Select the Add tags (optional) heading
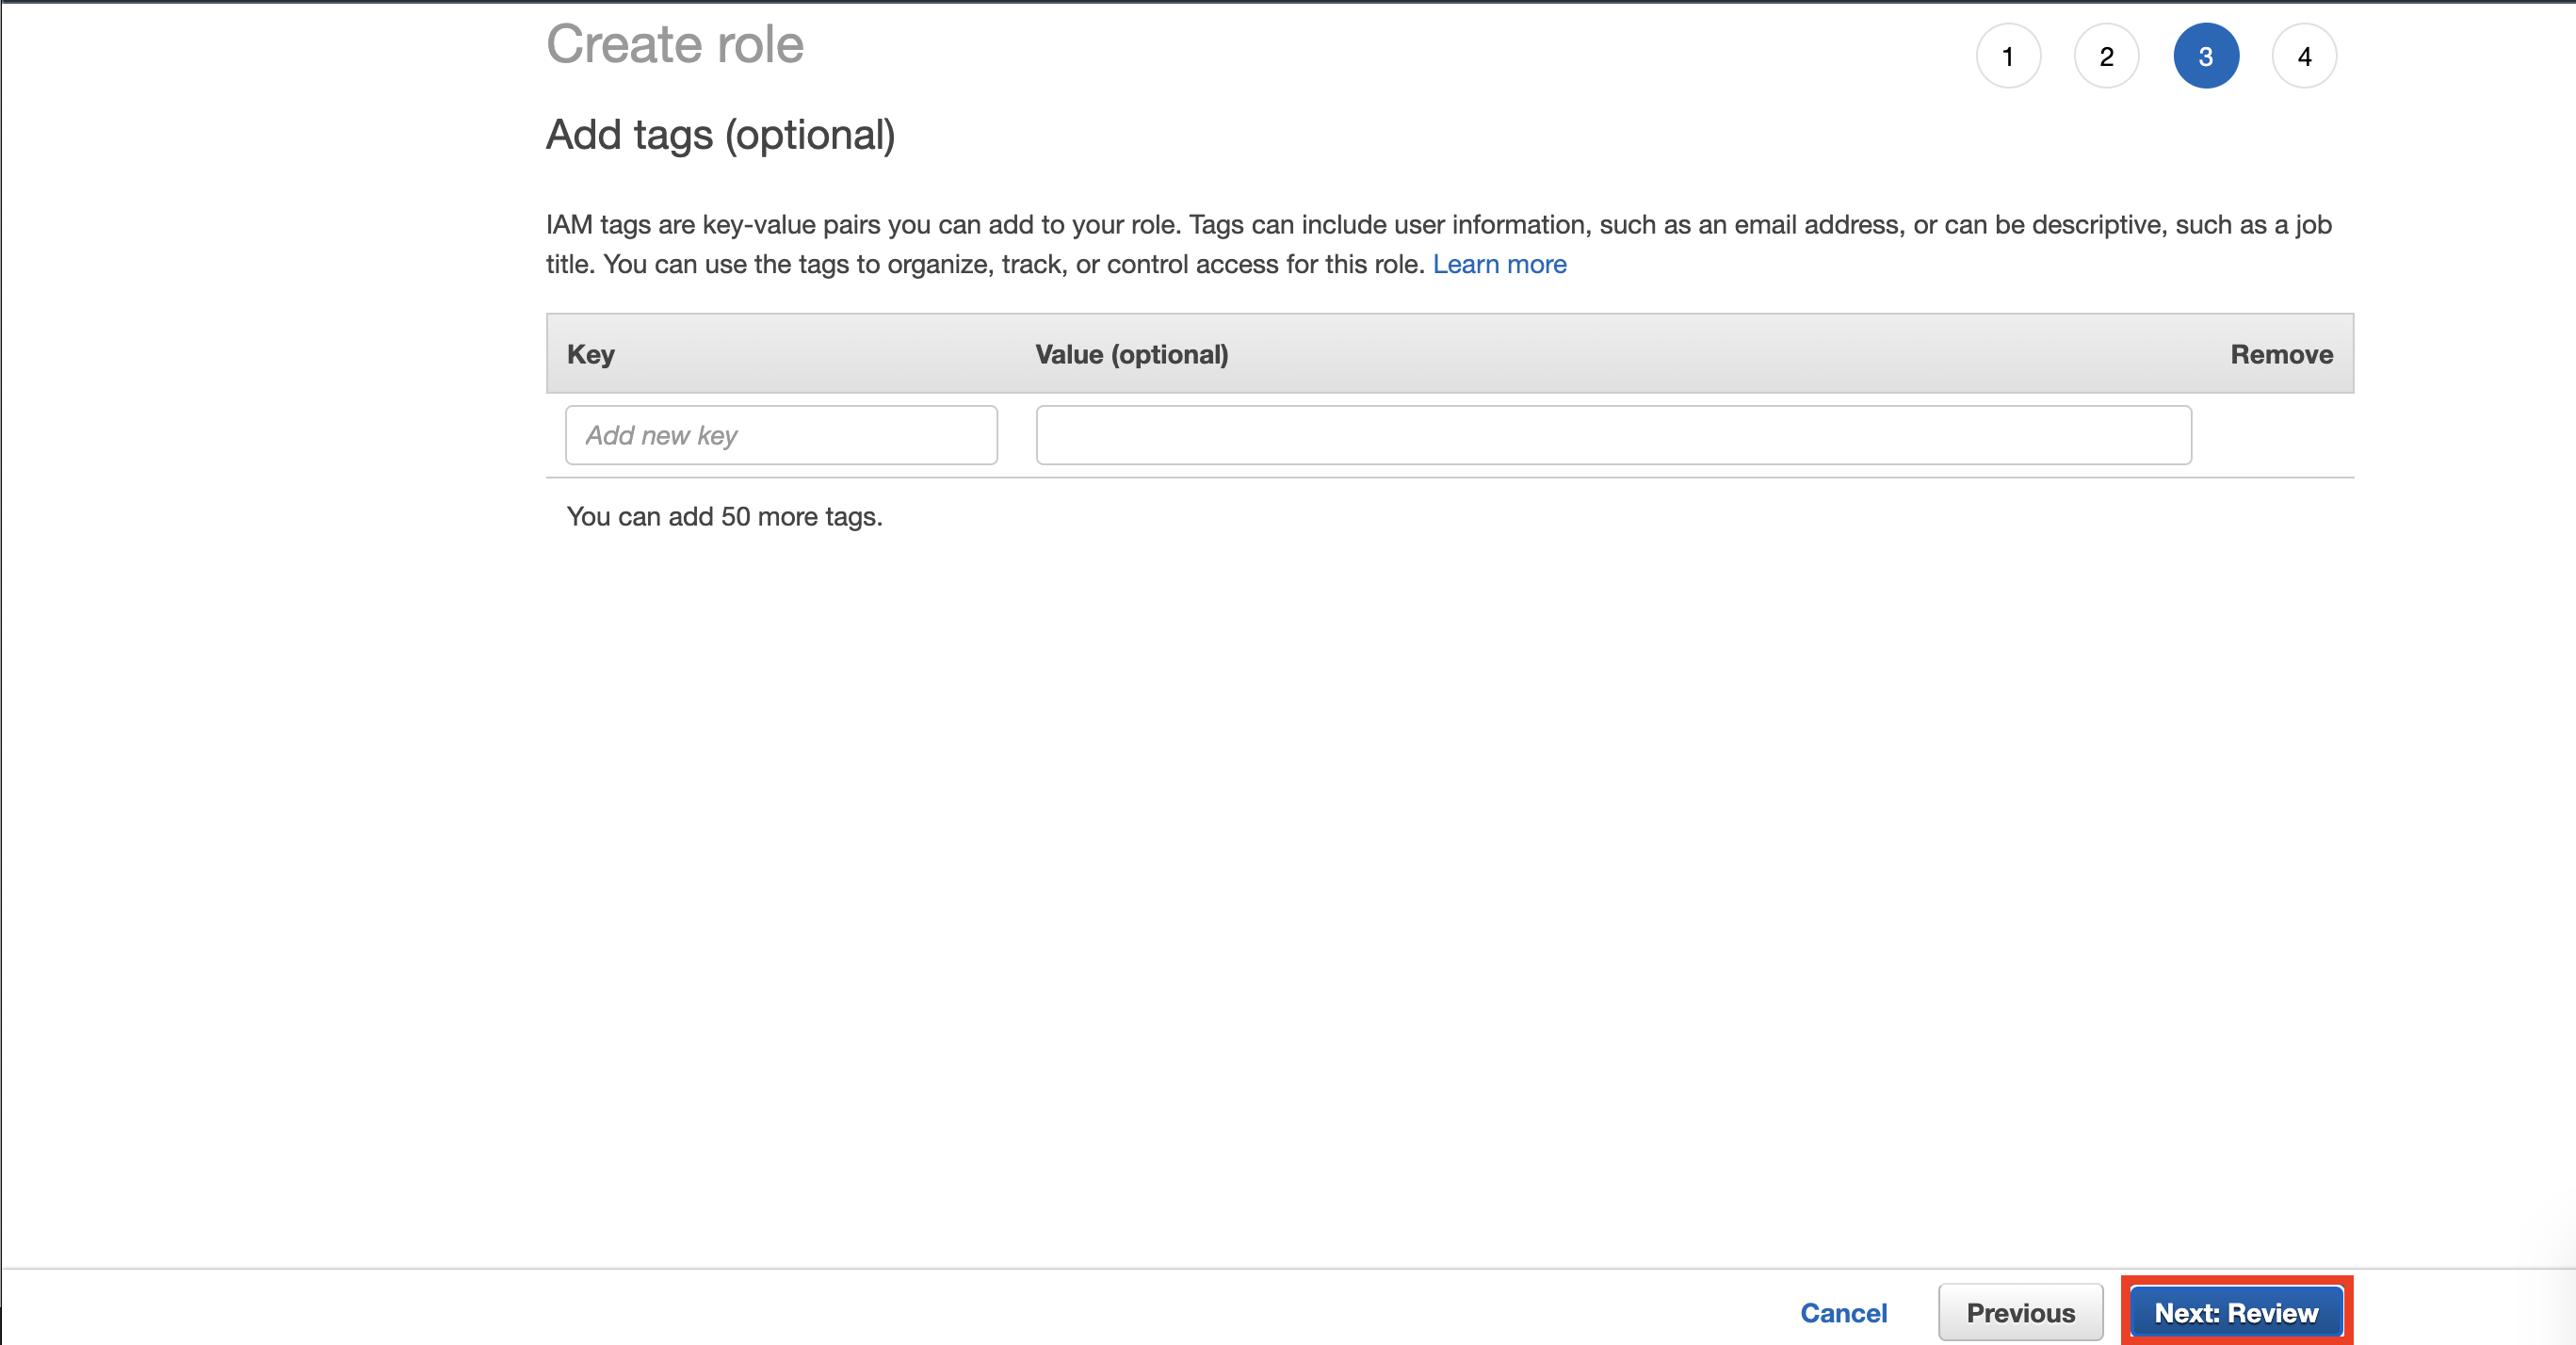The image size is (2576, 1345). click(x=720, y=135)
